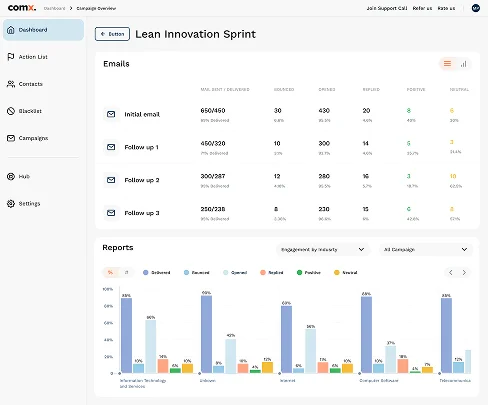Expand the Engagement by Industry dropdown
The height and width of the screenshot is (405, 488).
[323, 249]
